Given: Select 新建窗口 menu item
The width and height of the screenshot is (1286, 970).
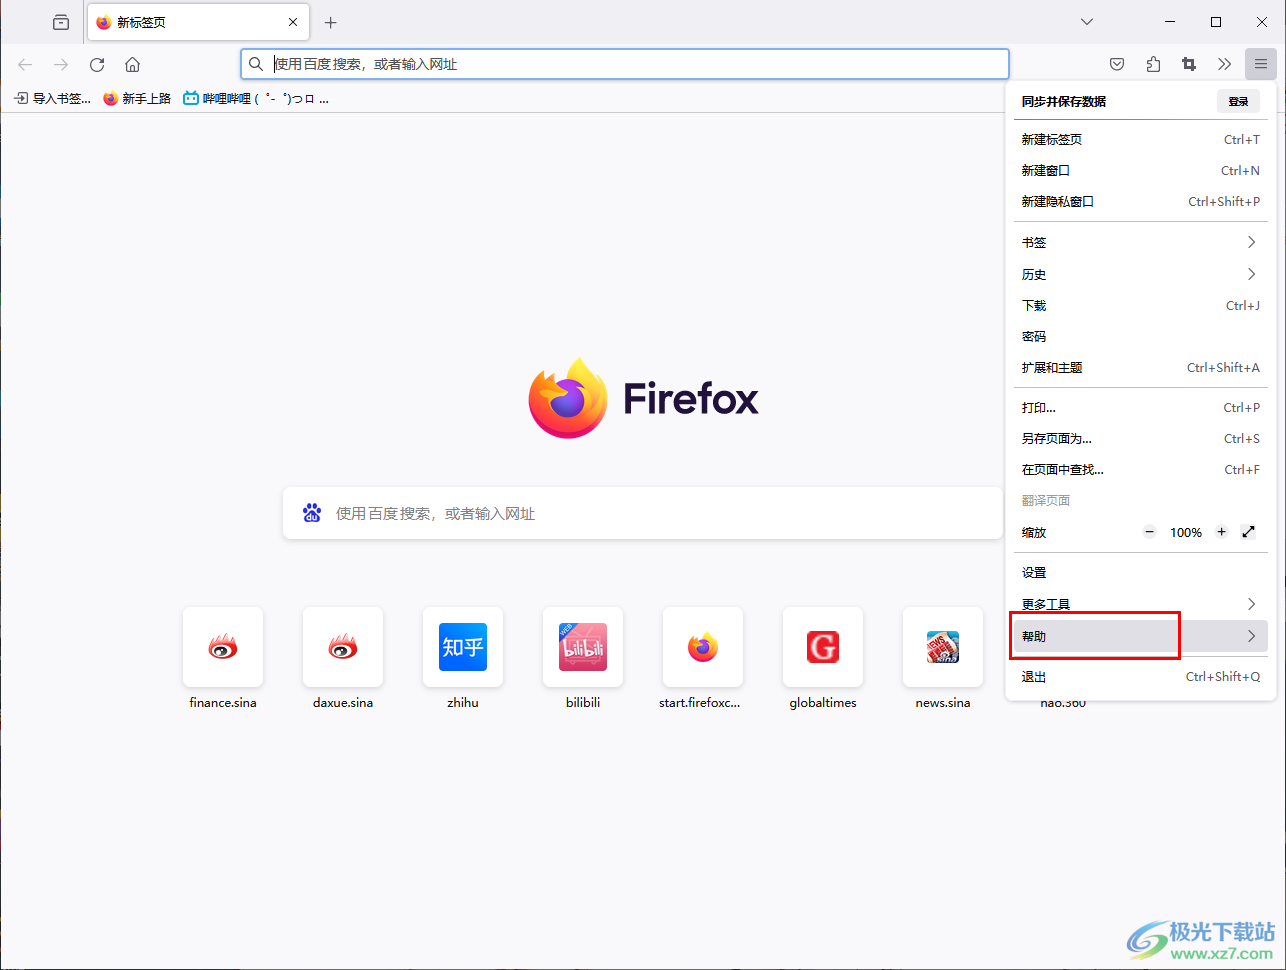Looking at the screenshot, I should click(1140, 170).
